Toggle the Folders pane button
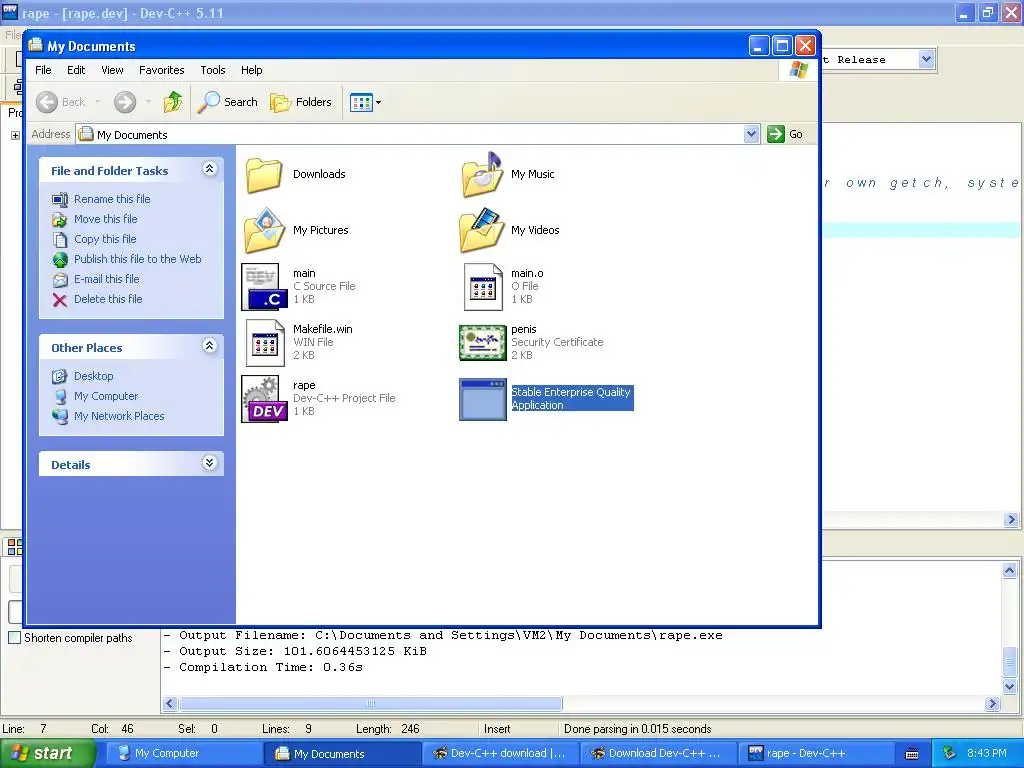This screenshot has height=768, width=1024. pyautogui.click(x=301, y=102)
